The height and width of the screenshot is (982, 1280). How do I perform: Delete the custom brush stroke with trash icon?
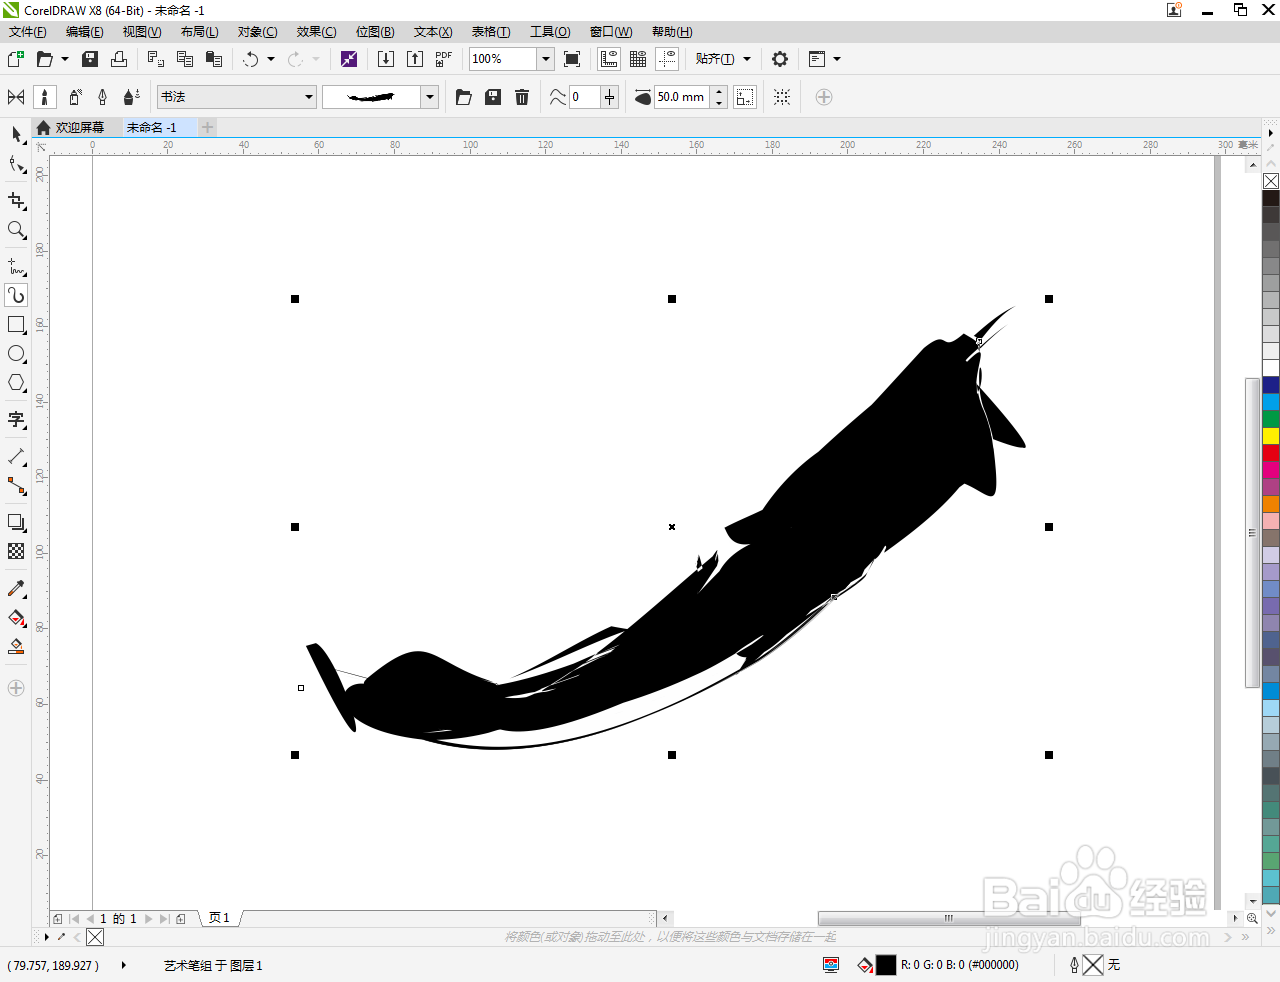tap(522, 97)
